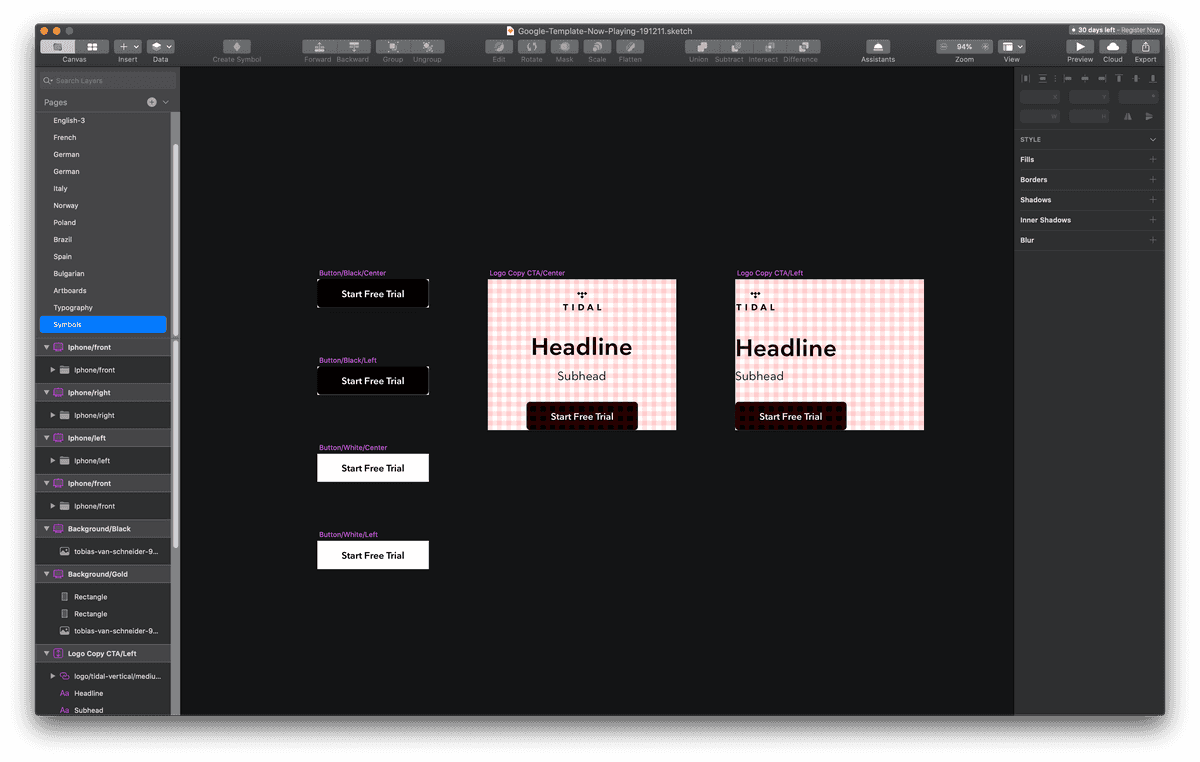Click the flip horizontal icon
The width and height of the screenshot is (1200, 762).
point(1128,116)
